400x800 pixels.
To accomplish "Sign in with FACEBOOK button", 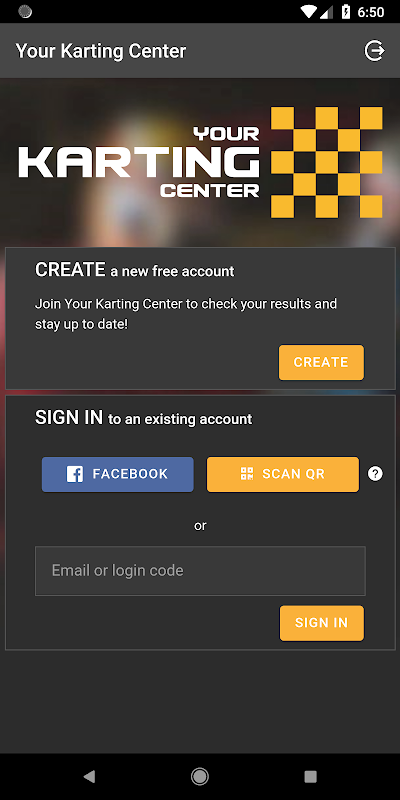I will (117, 474).
